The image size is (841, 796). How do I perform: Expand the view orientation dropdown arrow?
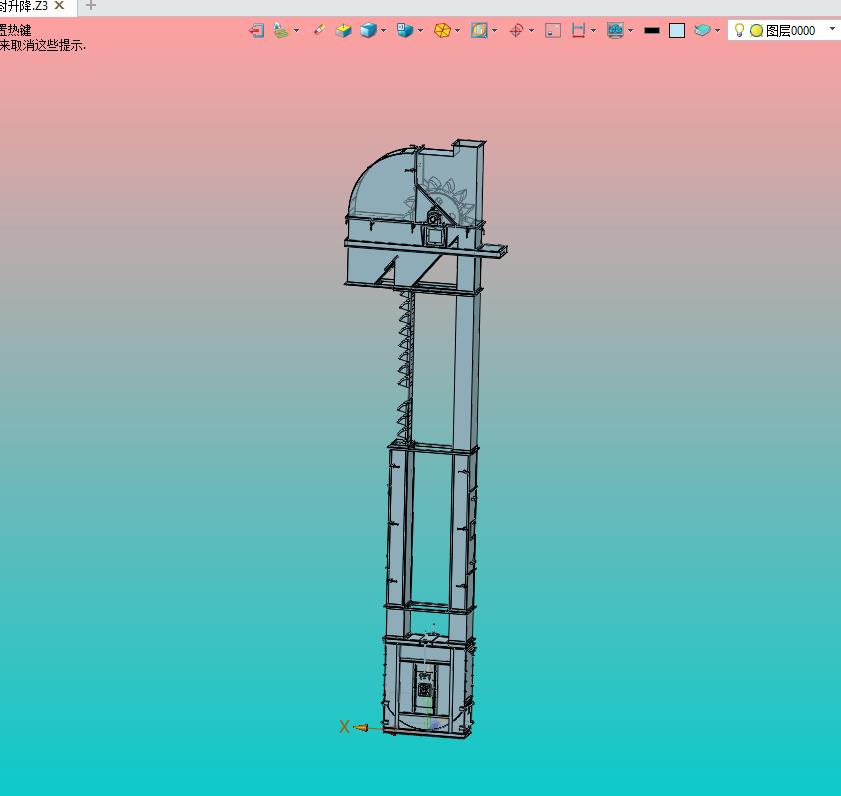(420, 31)
